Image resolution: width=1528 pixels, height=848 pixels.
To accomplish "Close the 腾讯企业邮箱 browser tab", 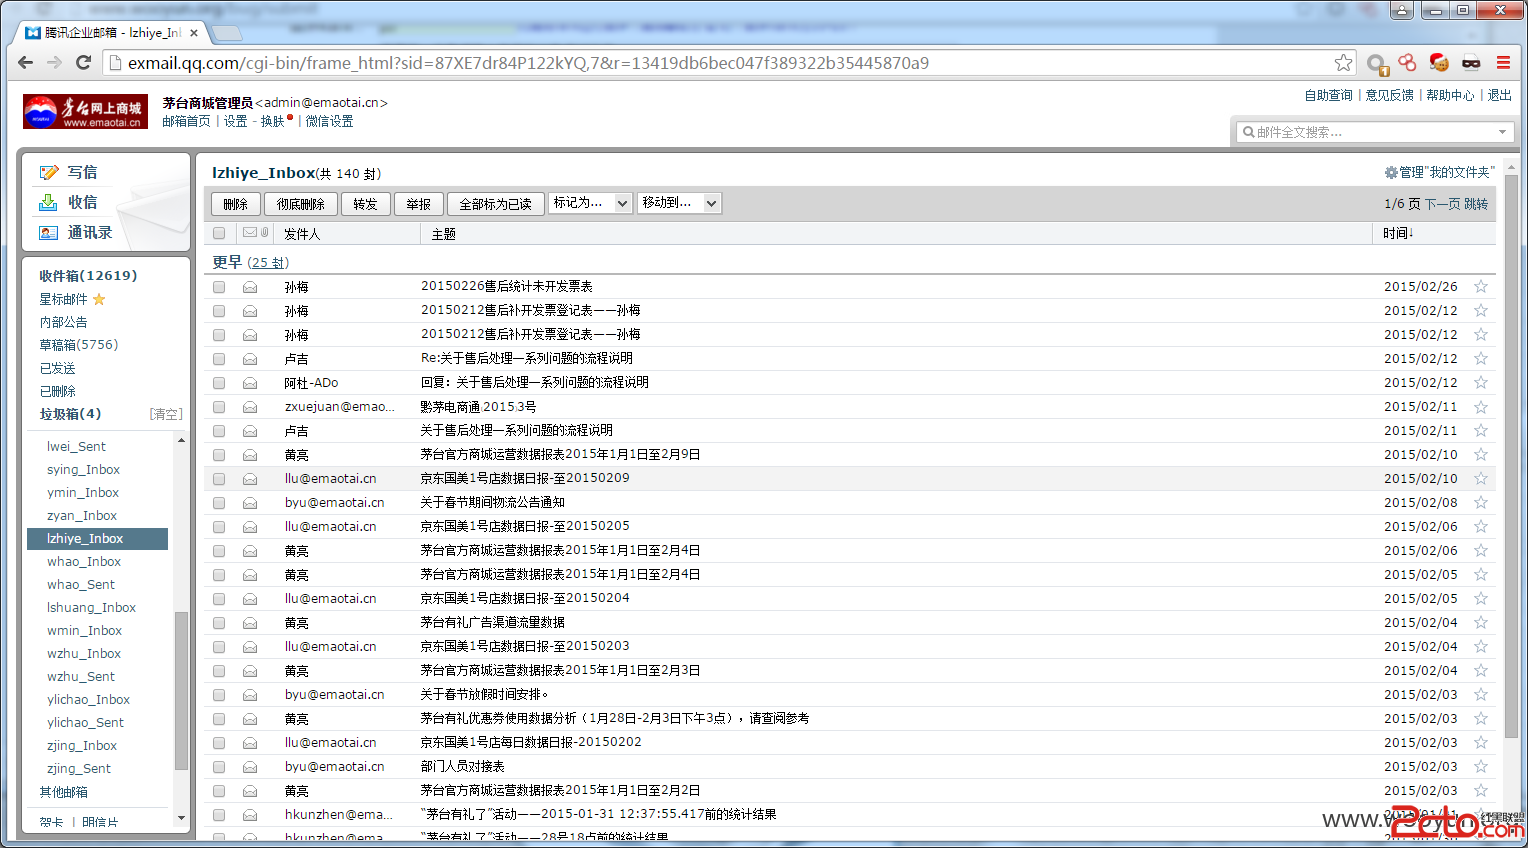I will tap(194, 32).
